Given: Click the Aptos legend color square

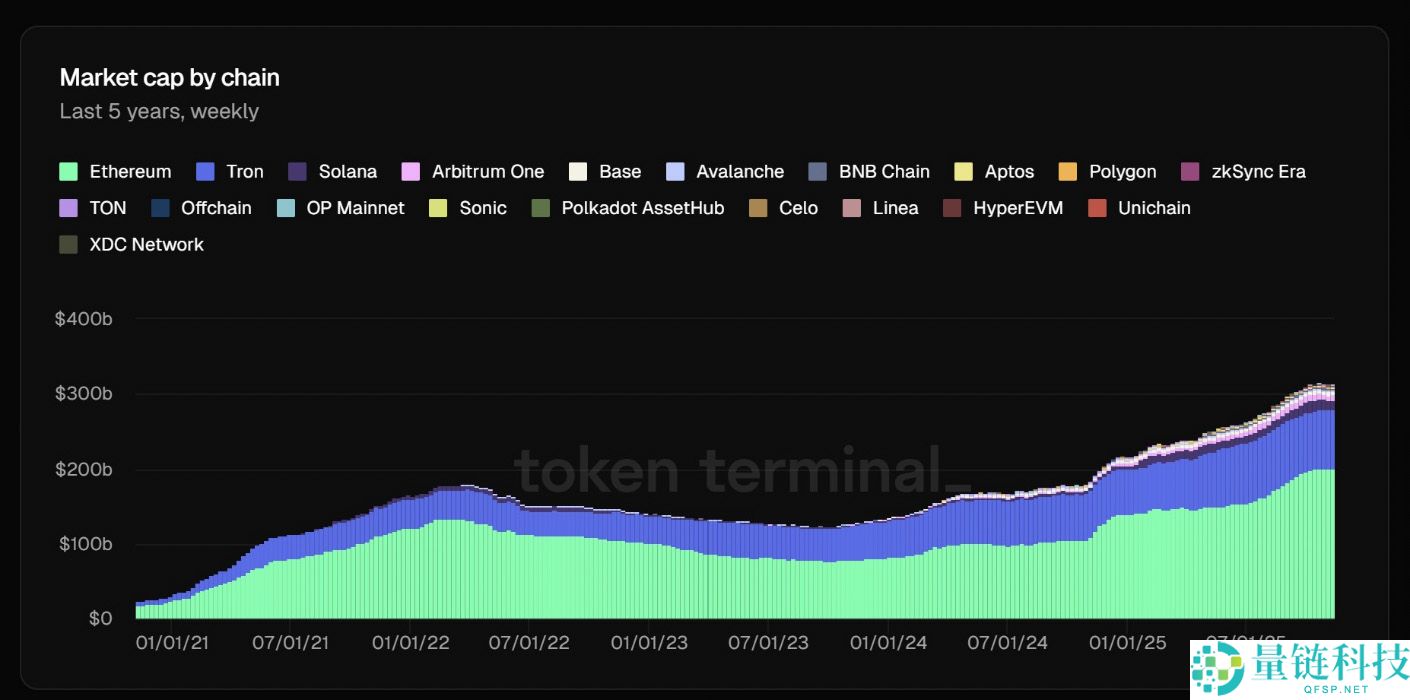Looking at the screenshot, I should click(963, 172).
